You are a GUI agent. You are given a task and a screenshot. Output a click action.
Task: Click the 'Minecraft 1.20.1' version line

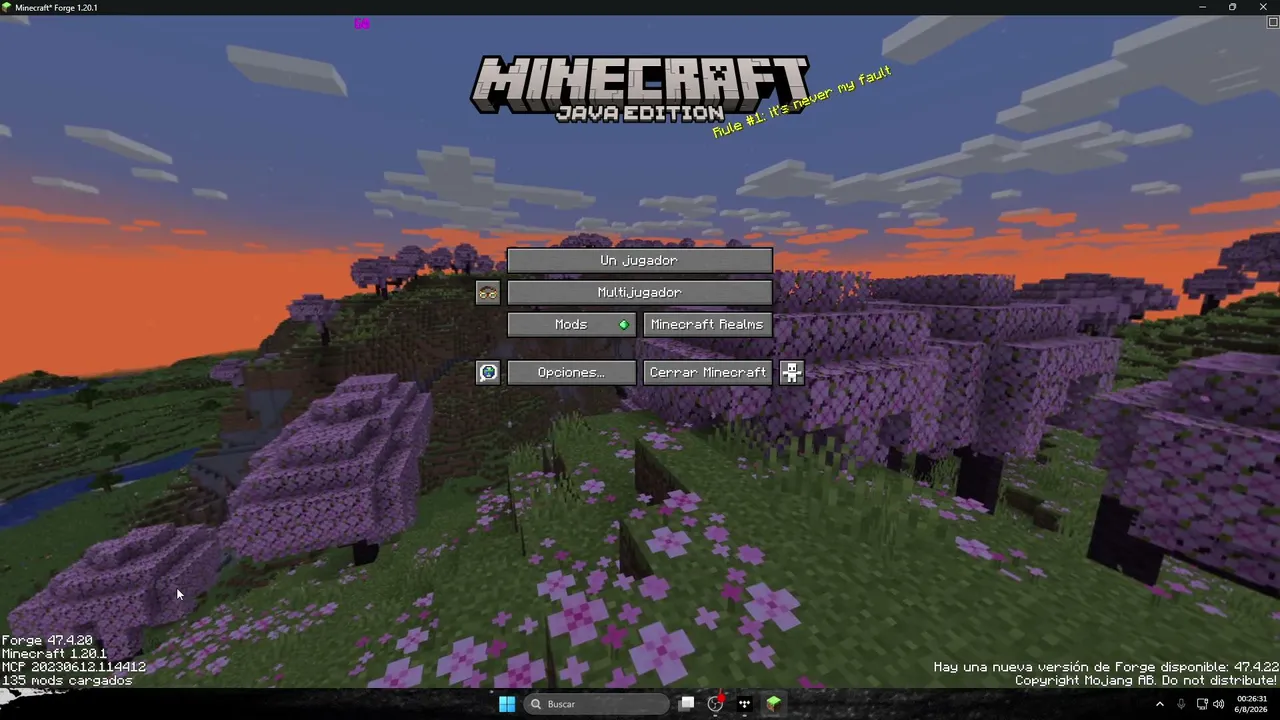point(54,653)
